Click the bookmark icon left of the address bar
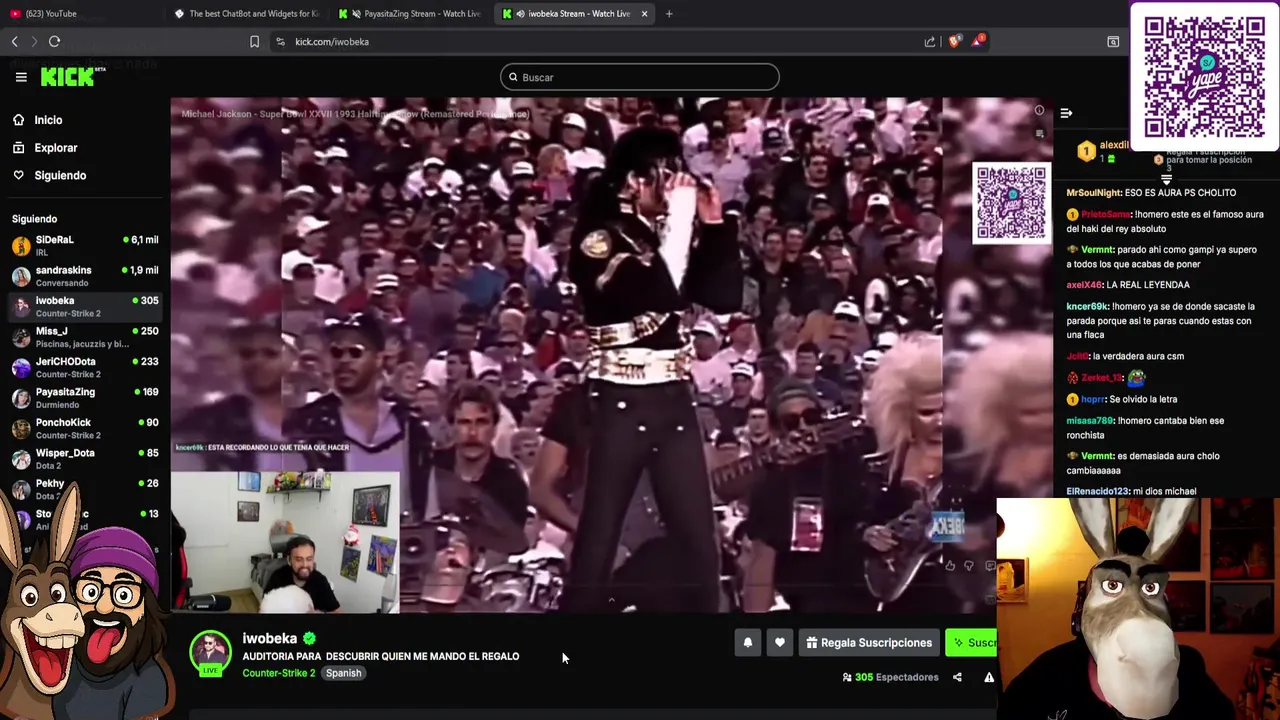1280x720 pixels. click(254, 41)
